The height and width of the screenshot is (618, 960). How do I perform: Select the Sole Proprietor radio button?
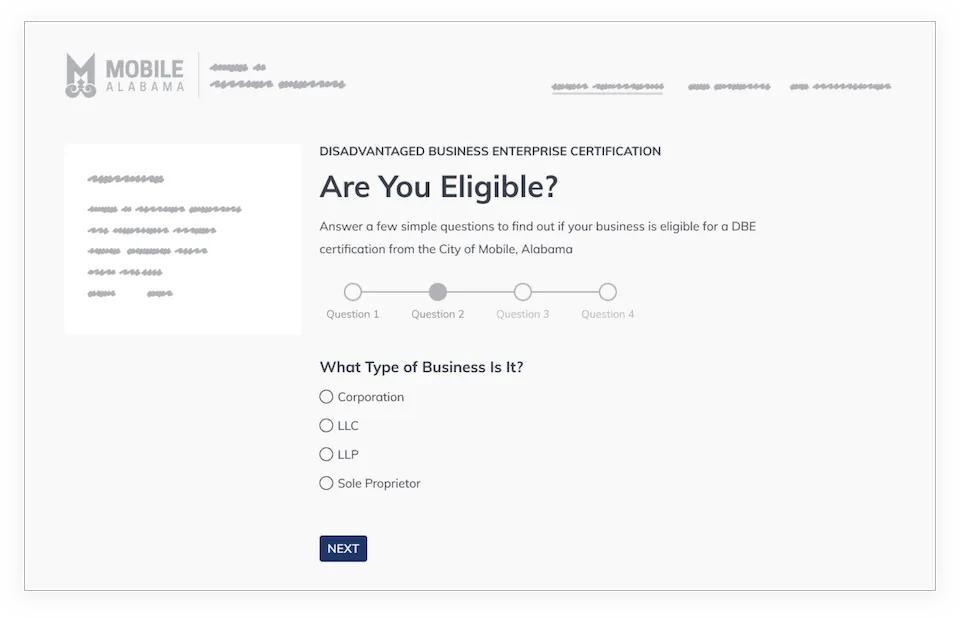coord(326,484)
